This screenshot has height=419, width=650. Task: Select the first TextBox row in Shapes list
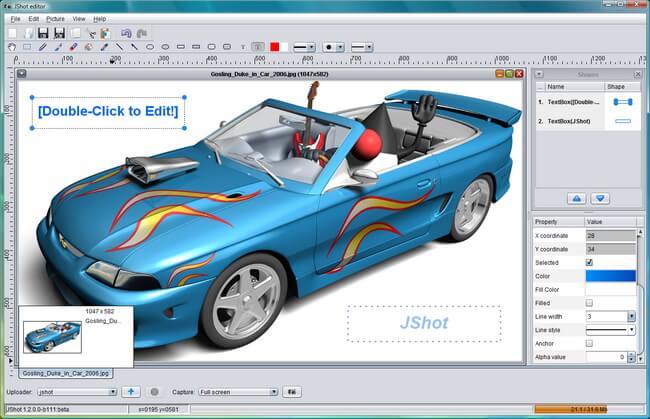pyautogui.click(x=588, y=102)
